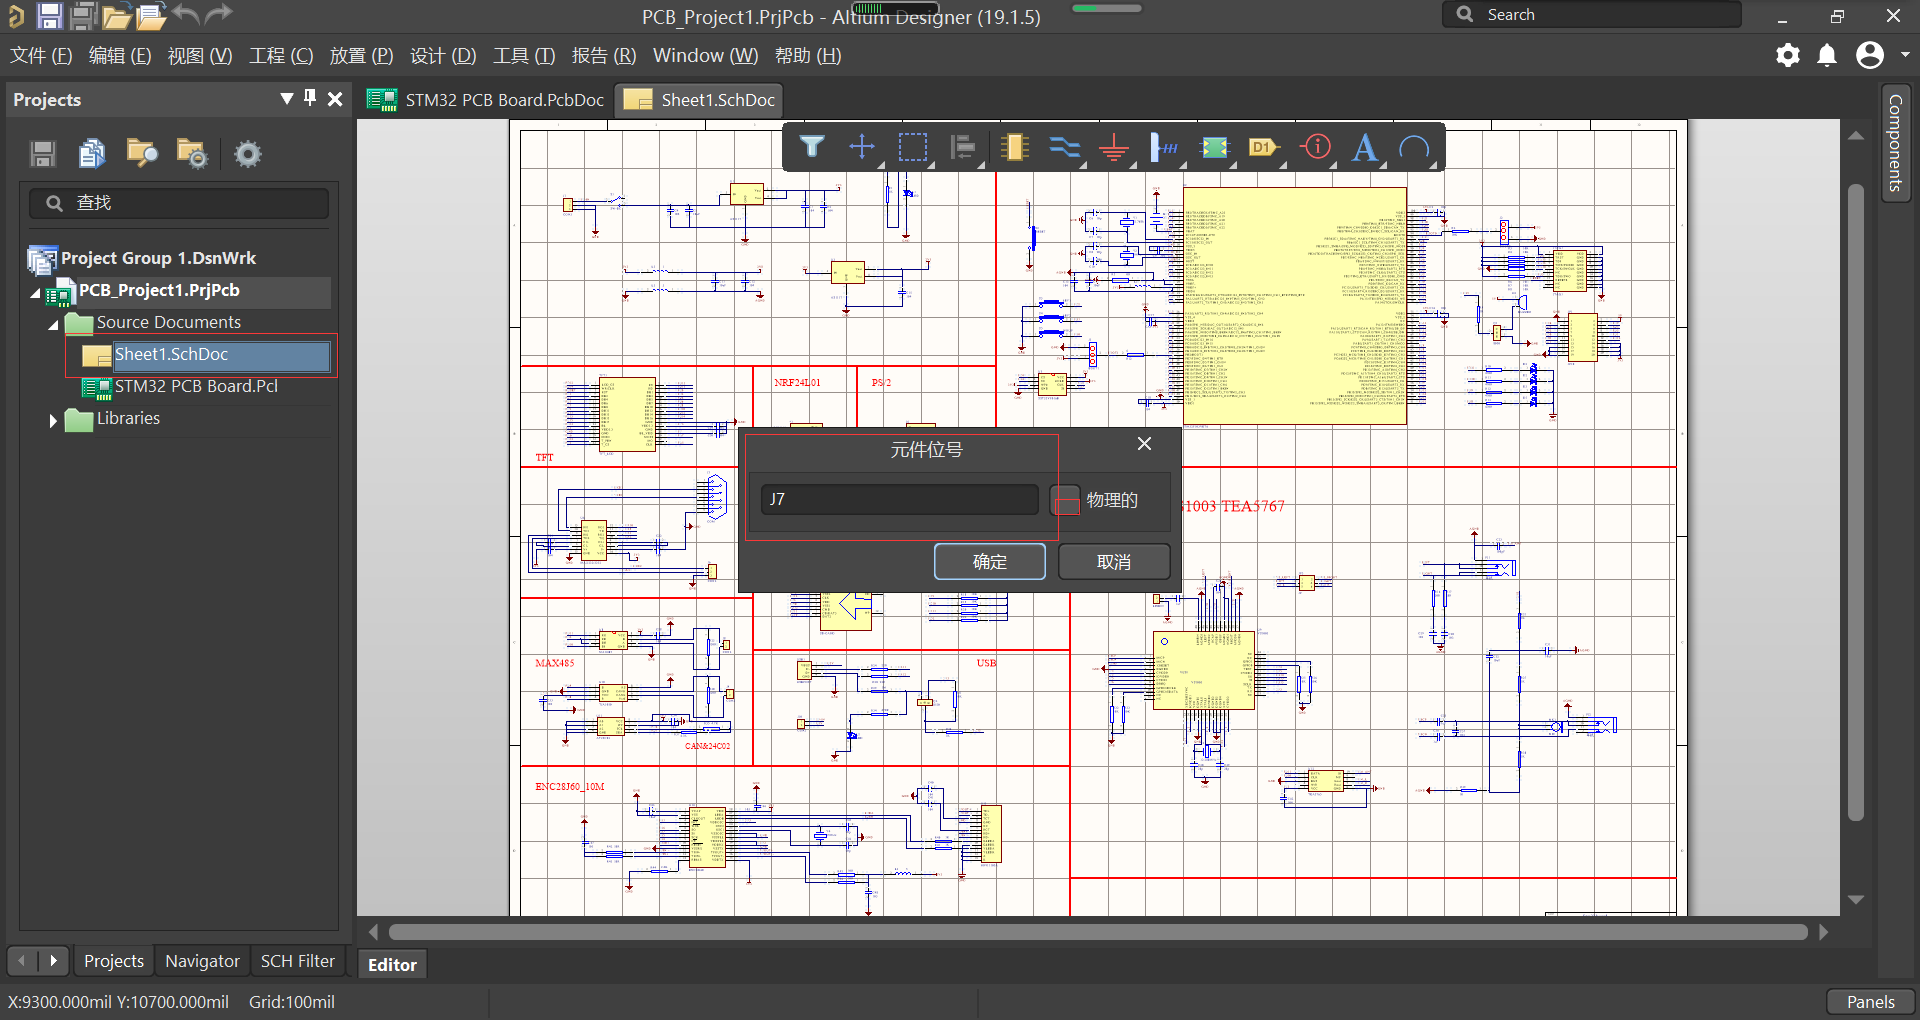The width and height of the screenshot is (1920, 1020).
Task: Save the active document via title bar
Action: [x=49, y=15]
